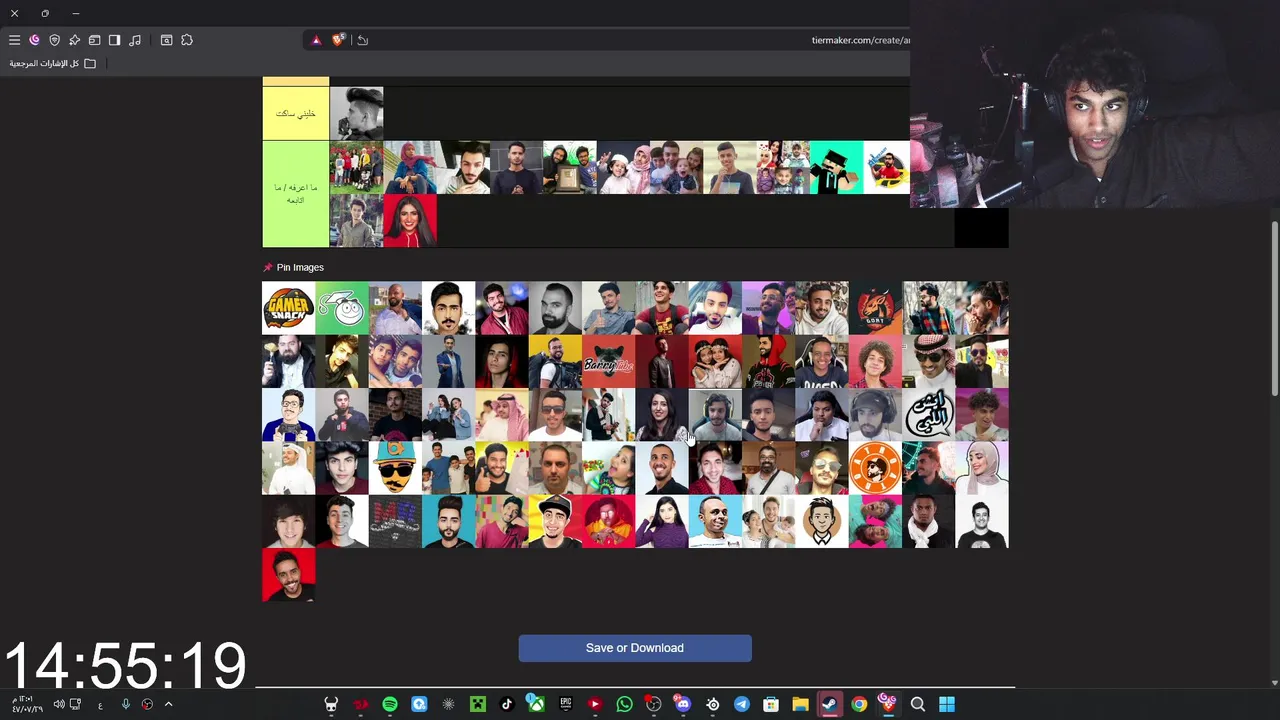The height and width of the screenshot is (720, 1280).
Task: Click the system tray volume icon
Action: [x=59, y=704]
